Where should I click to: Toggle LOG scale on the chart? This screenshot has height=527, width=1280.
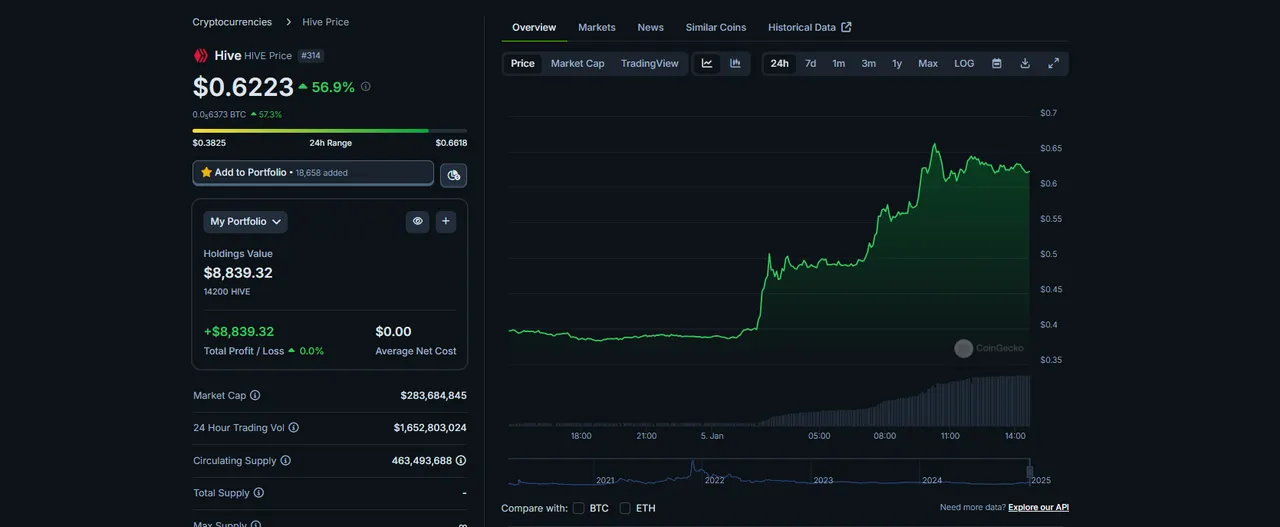(964, 63)
